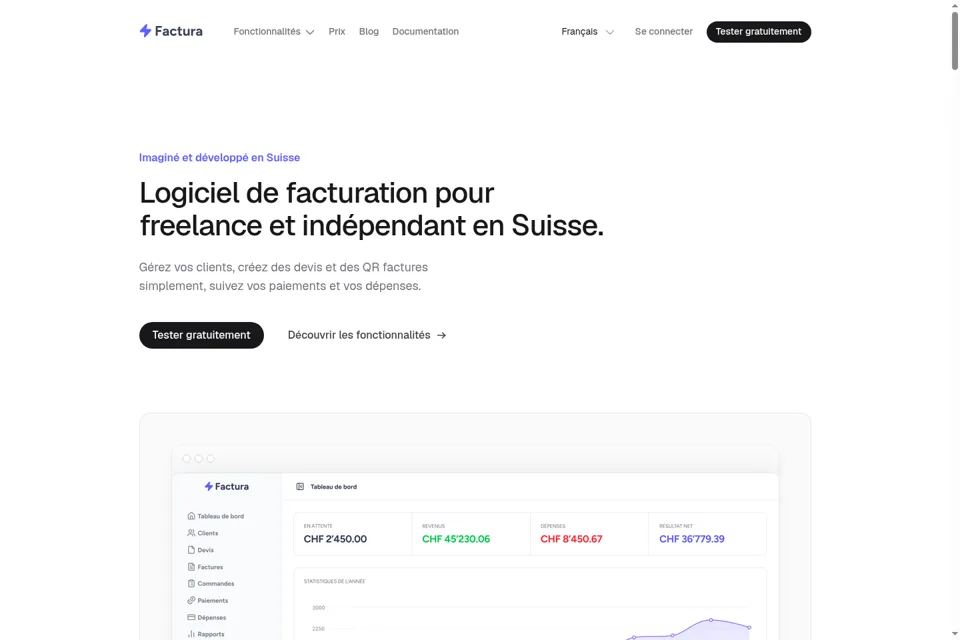This screenshot has width=960, height=640.
Task: Click the main headline Logiciel de facturation
Action: 372,209
